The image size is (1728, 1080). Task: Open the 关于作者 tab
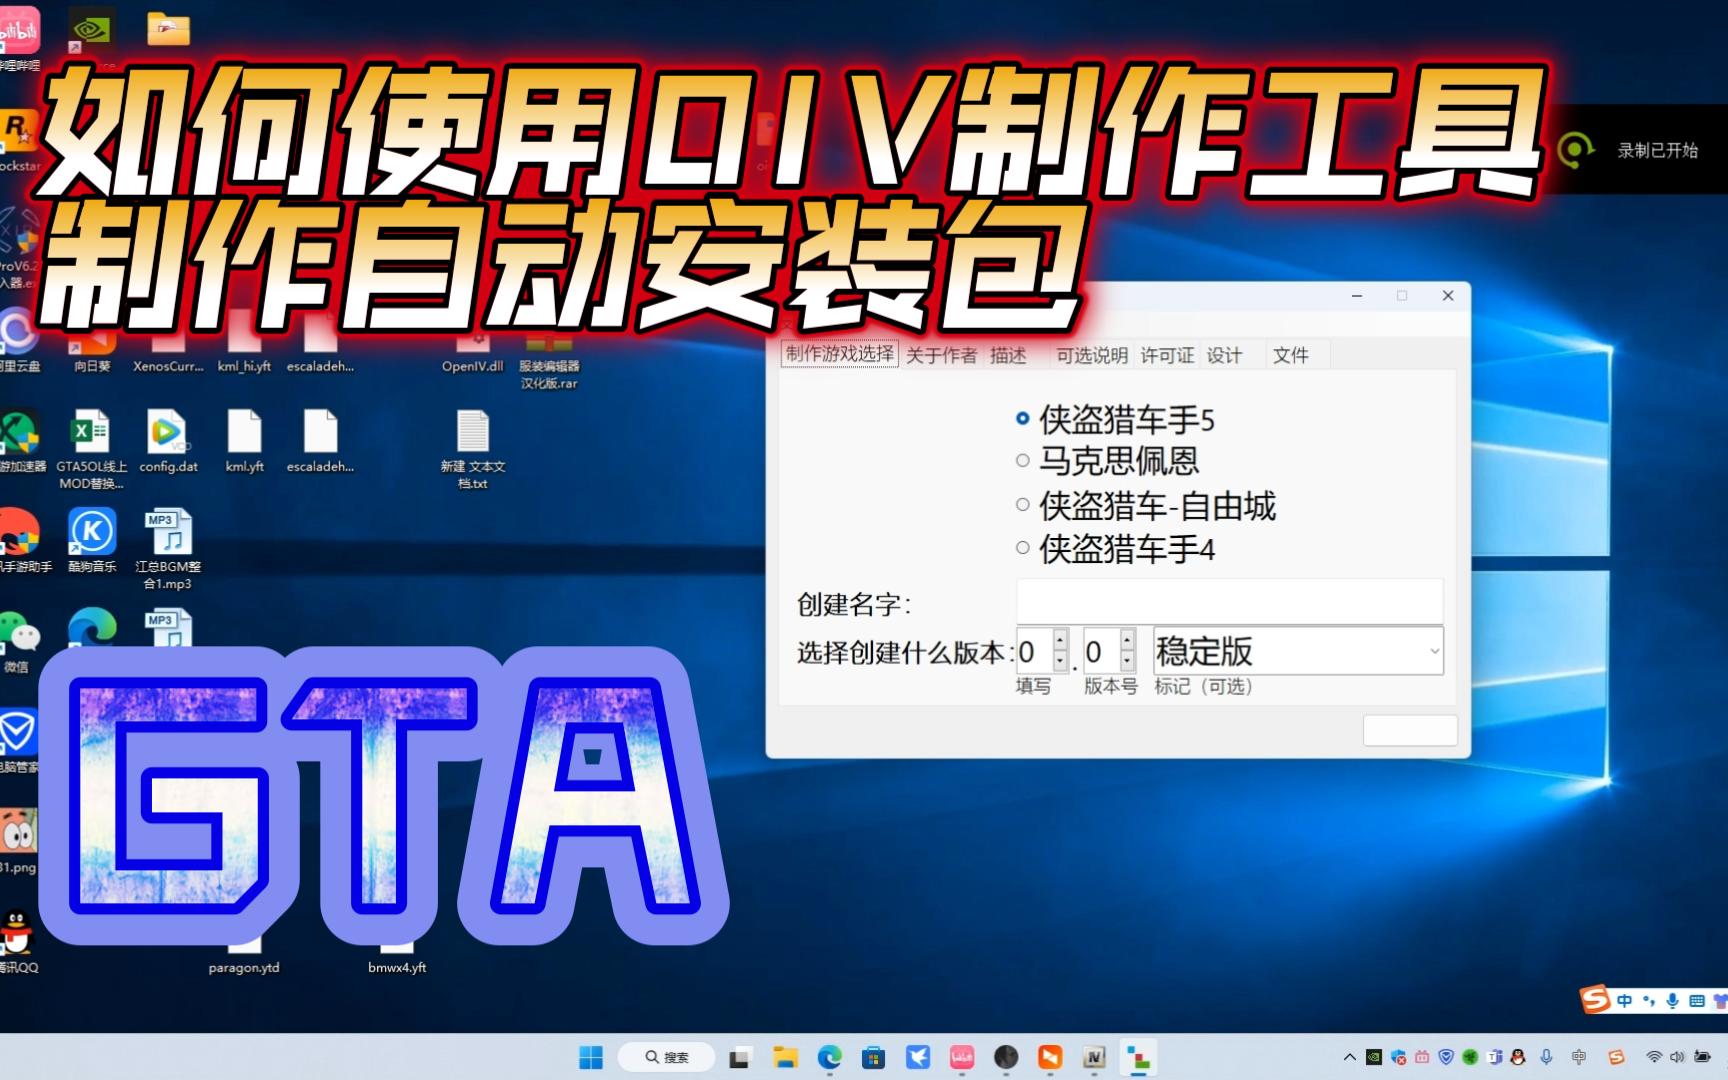[x=940, y=355]
